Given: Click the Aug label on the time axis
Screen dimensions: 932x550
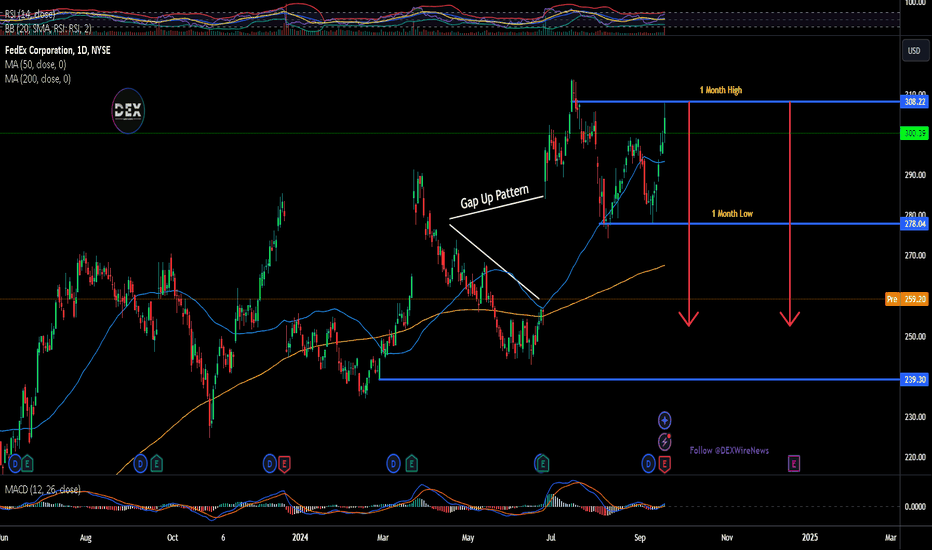Looking at the screenshot, I should (x=86, y=538).
